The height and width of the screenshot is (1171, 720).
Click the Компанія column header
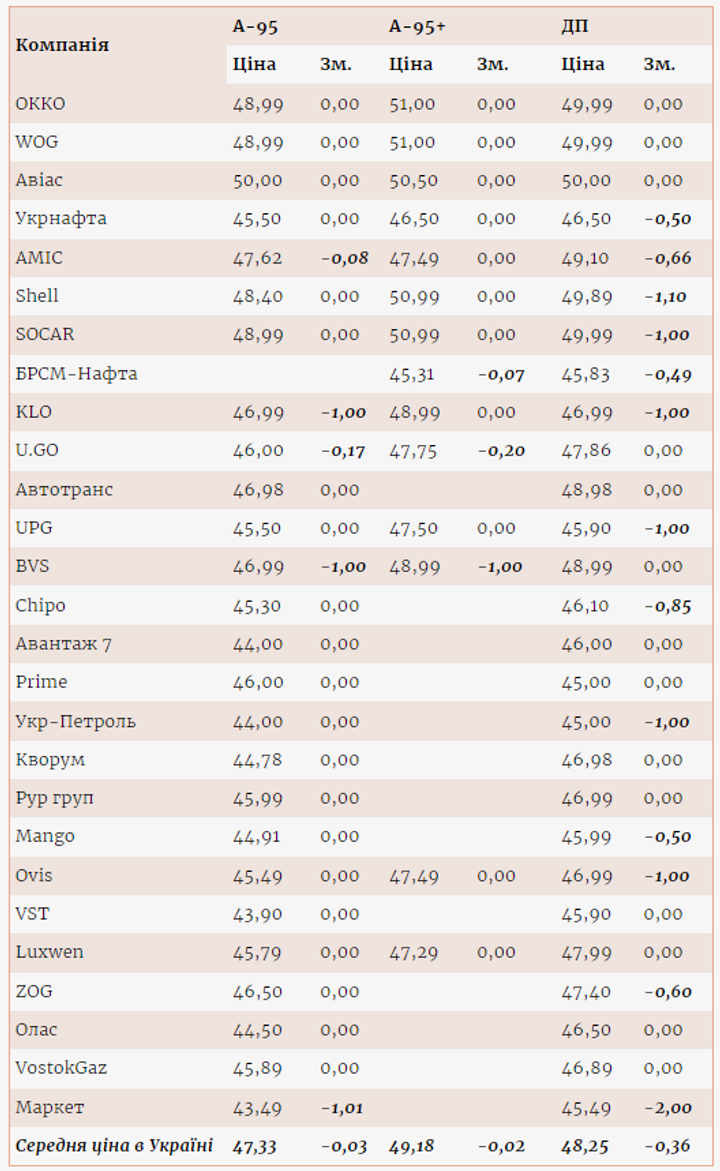[x=63, y=45]
